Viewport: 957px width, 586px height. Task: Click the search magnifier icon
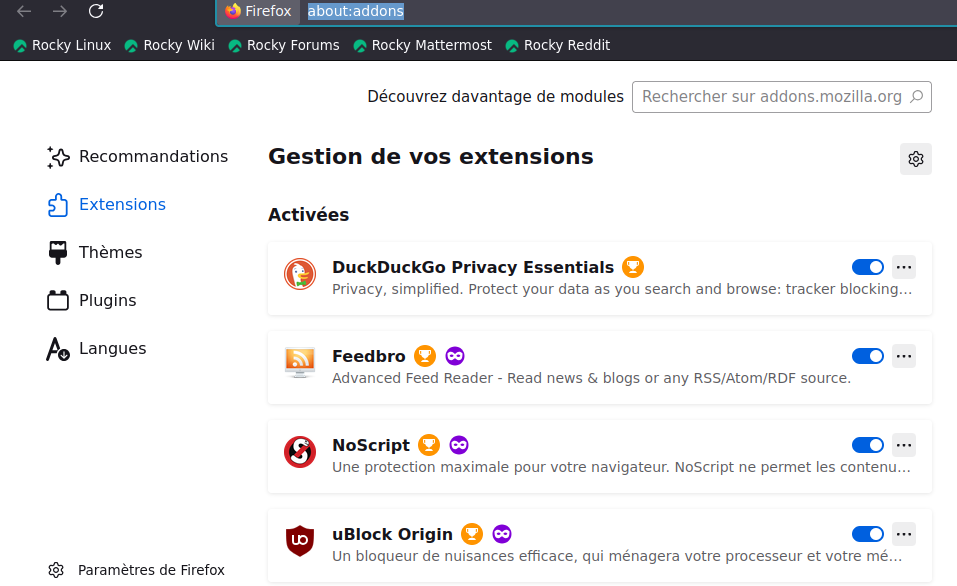[917, 96]
